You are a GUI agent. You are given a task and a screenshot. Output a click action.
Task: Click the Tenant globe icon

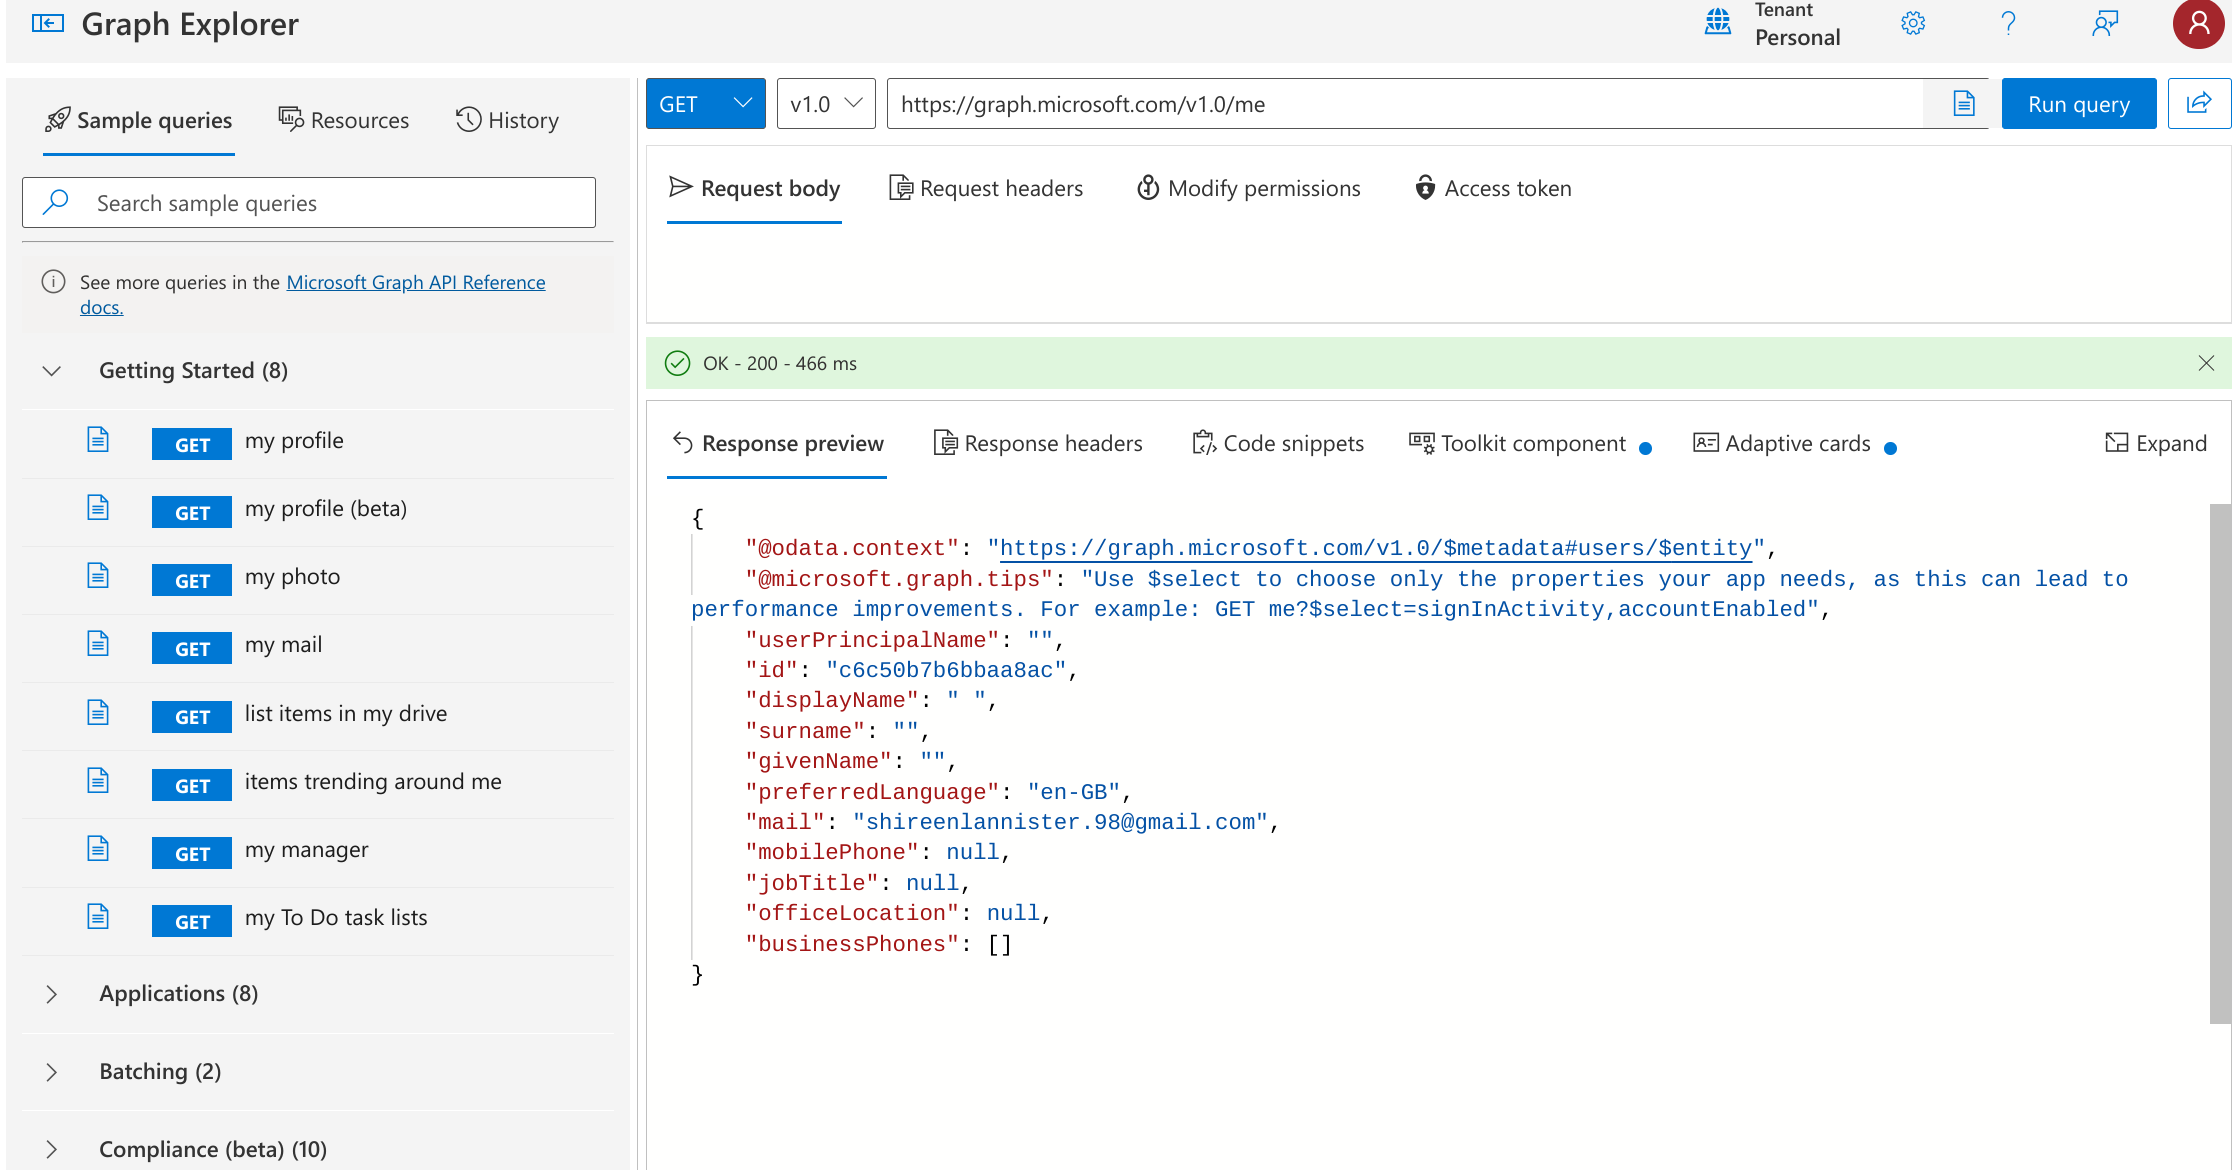tap(1717, 21)
